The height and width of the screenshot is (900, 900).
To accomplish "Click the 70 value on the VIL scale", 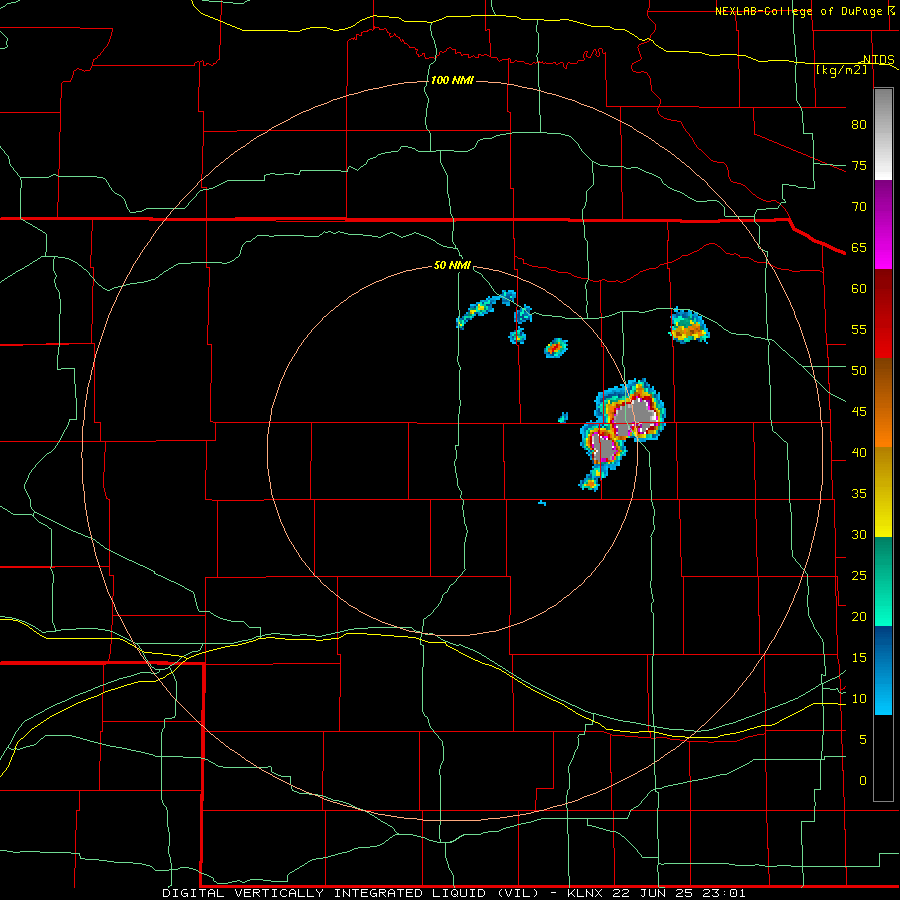I will [859, 207].
